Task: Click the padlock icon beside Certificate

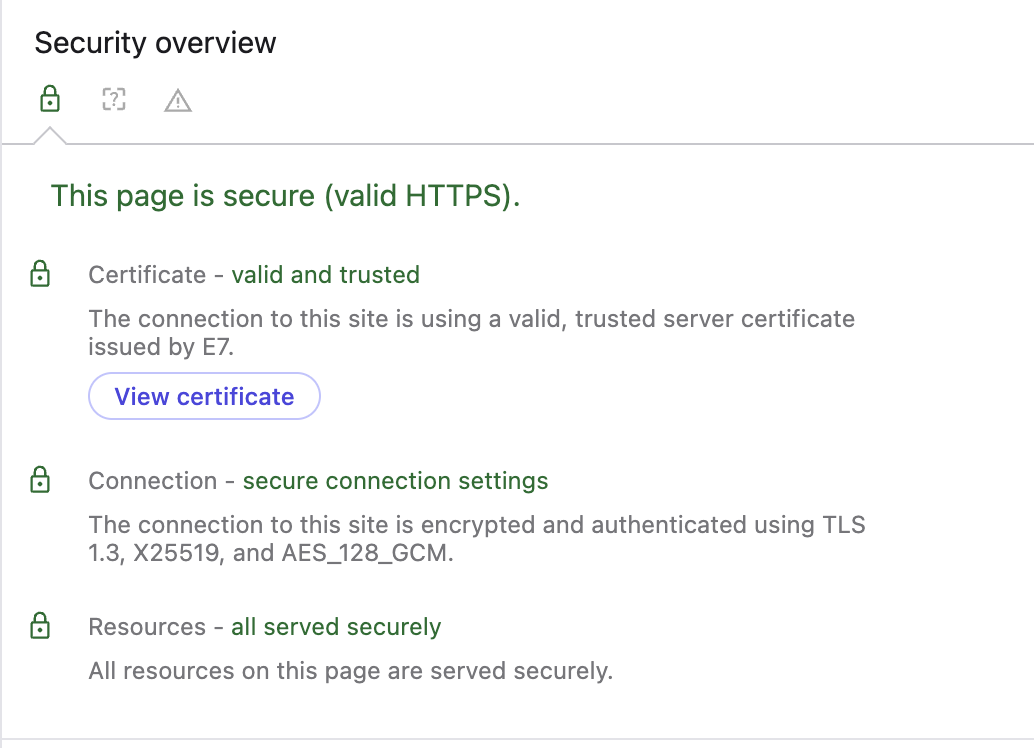Action: point(40,274)
